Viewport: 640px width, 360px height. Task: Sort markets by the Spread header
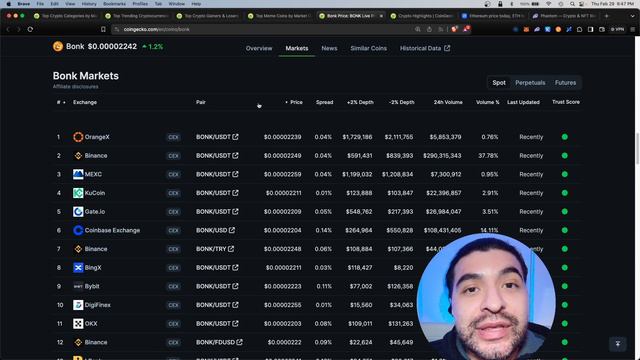click(x=324, y=102)
